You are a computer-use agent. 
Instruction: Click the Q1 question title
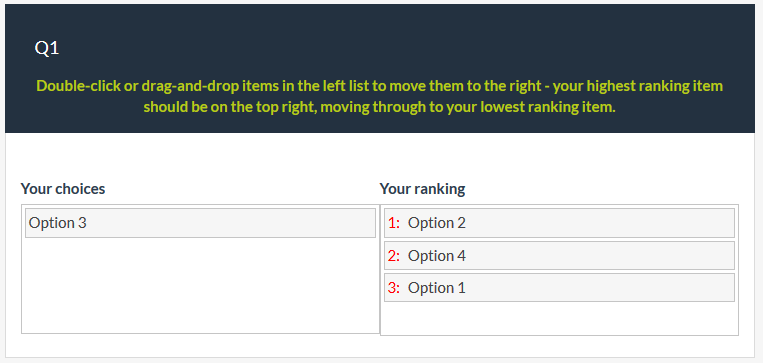point(47,48)
